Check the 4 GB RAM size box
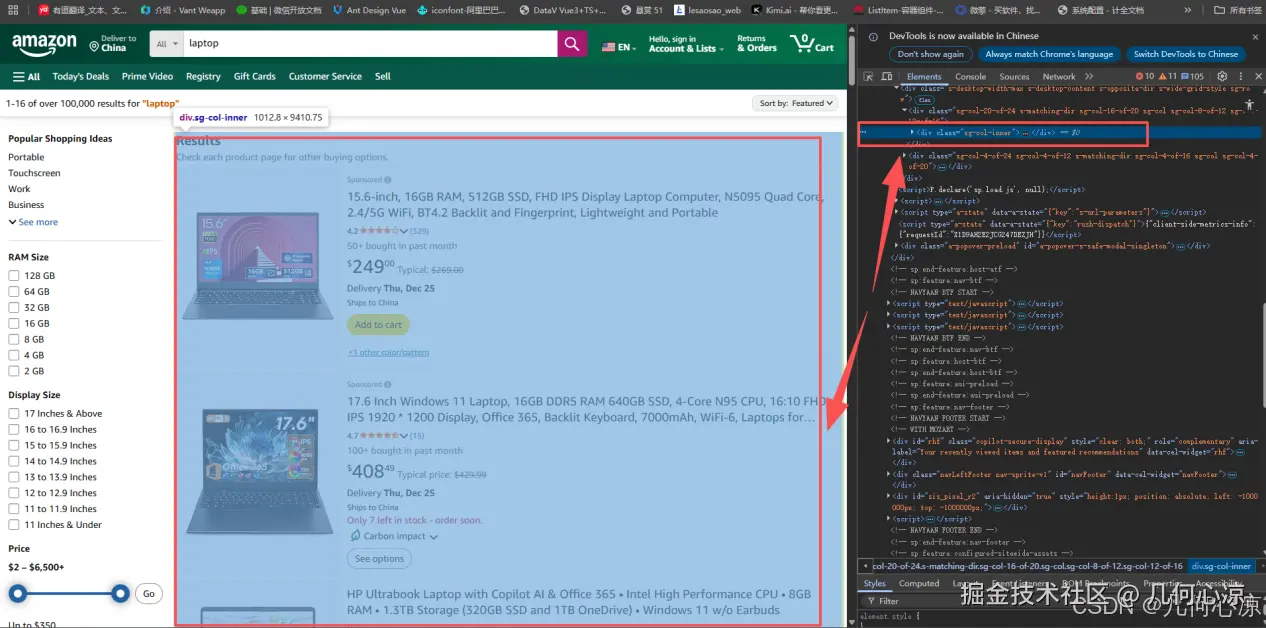Viewport: 1266px width, 628px height. [x=14, y=355]
